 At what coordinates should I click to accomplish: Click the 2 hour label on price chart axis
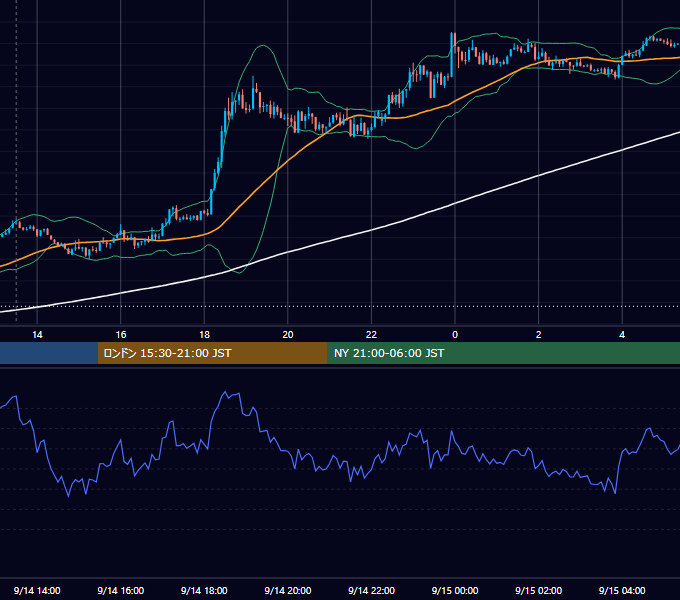539,335
